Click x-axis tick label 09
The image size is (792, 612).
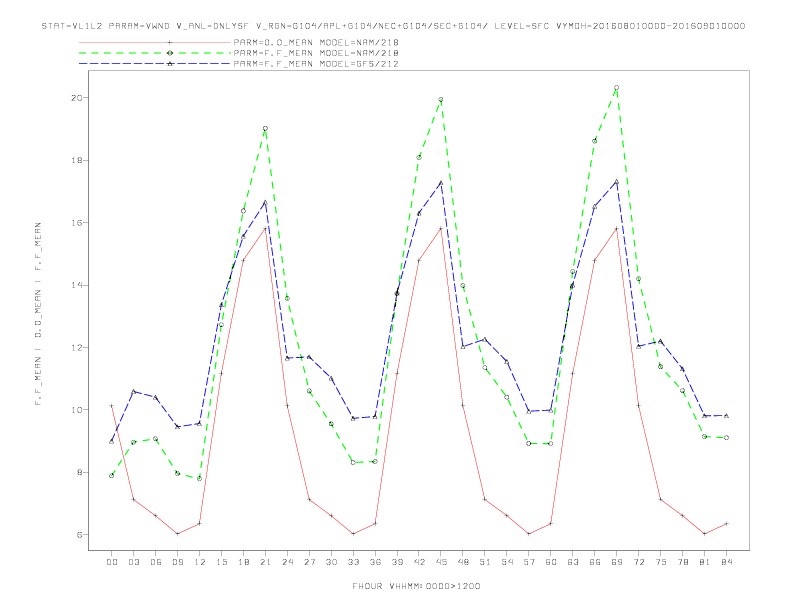pos(177,562)
